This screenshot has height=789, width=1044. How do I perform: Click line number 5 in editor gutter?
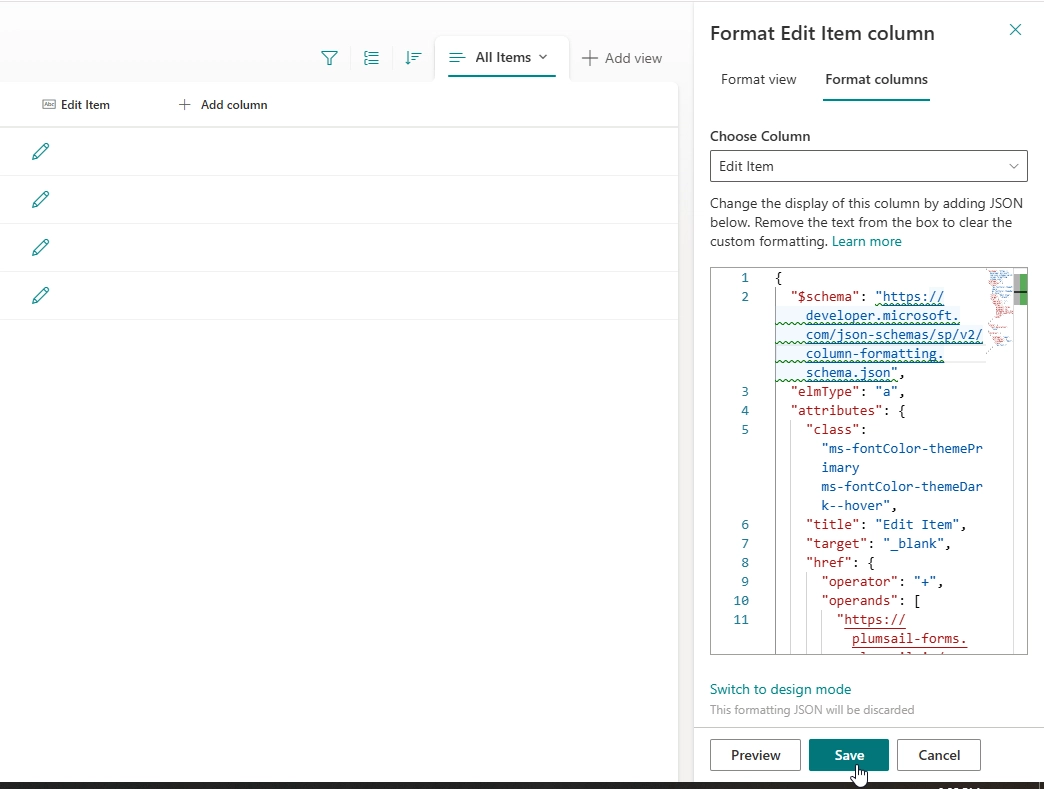pyautogui.click(x=745, y=429)
